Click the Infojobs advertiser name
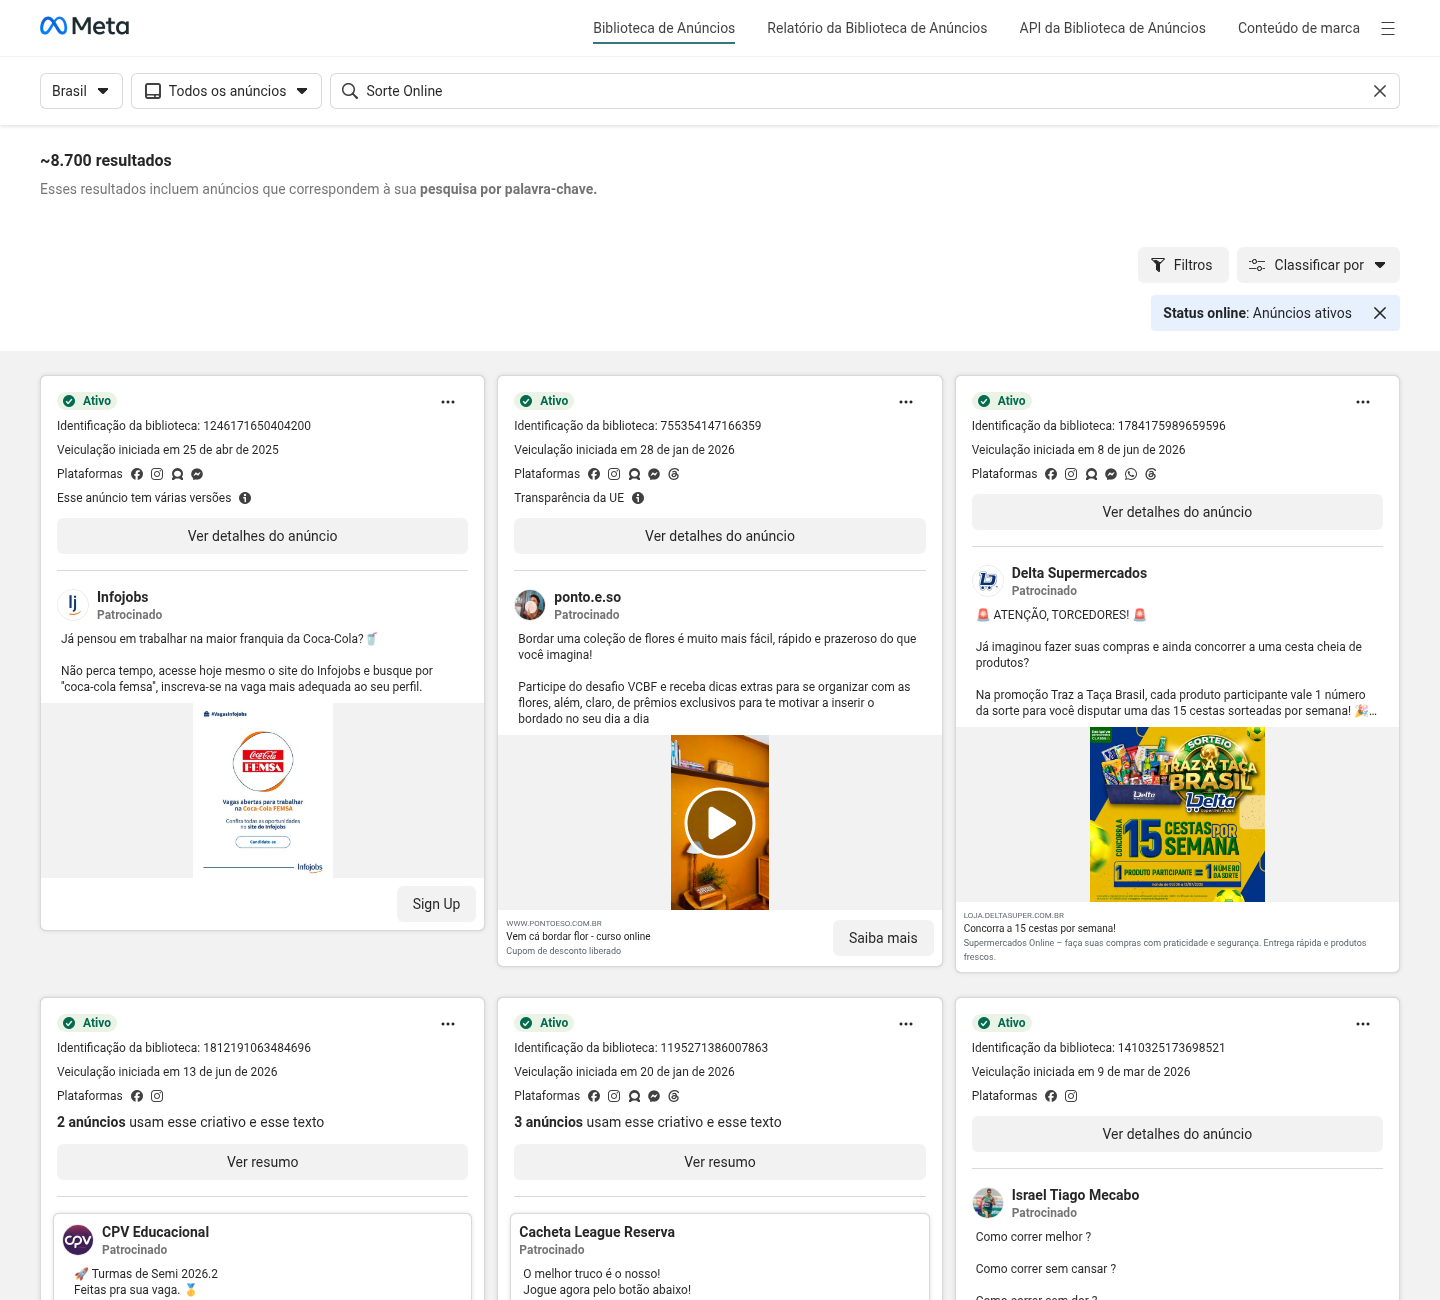This screenshot has height=1300, width=1440. (122, 597)
